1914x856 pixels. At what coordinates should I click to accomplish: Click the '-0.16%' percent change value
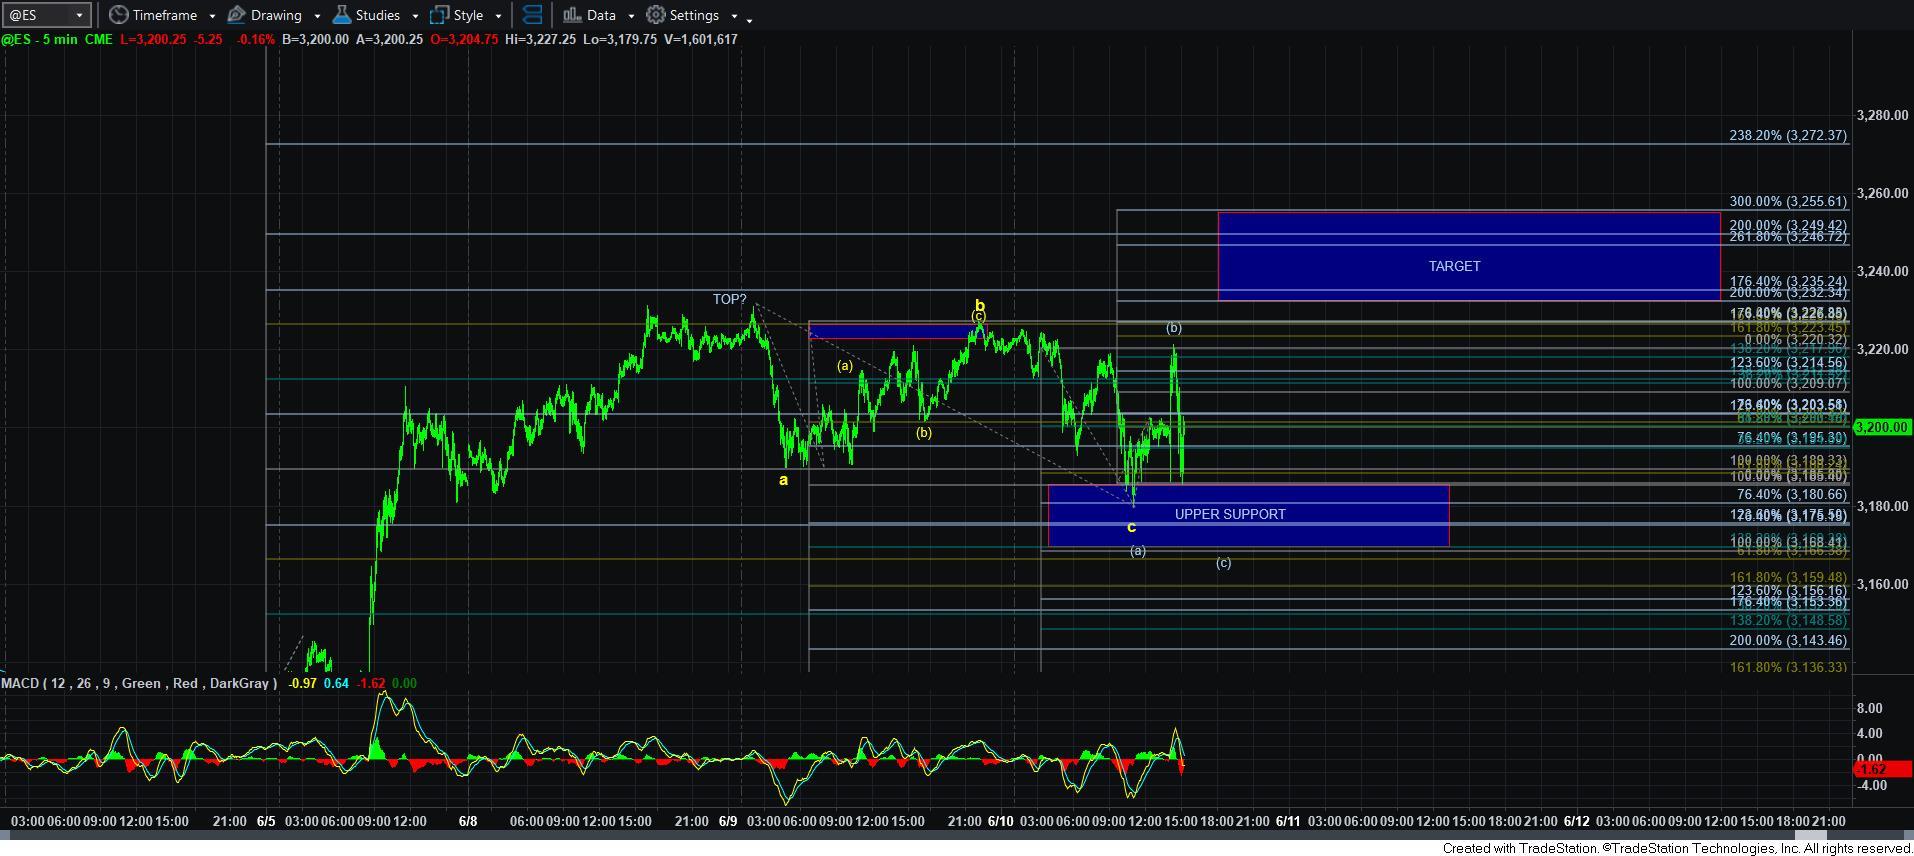point(254,39)
